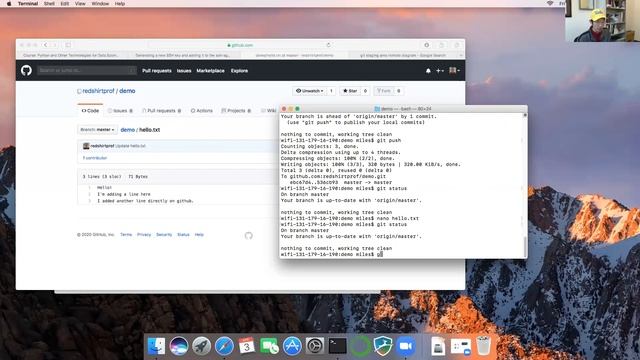
Task: Go back using Safari's back arrow
Action: click(x=46, y=45)
